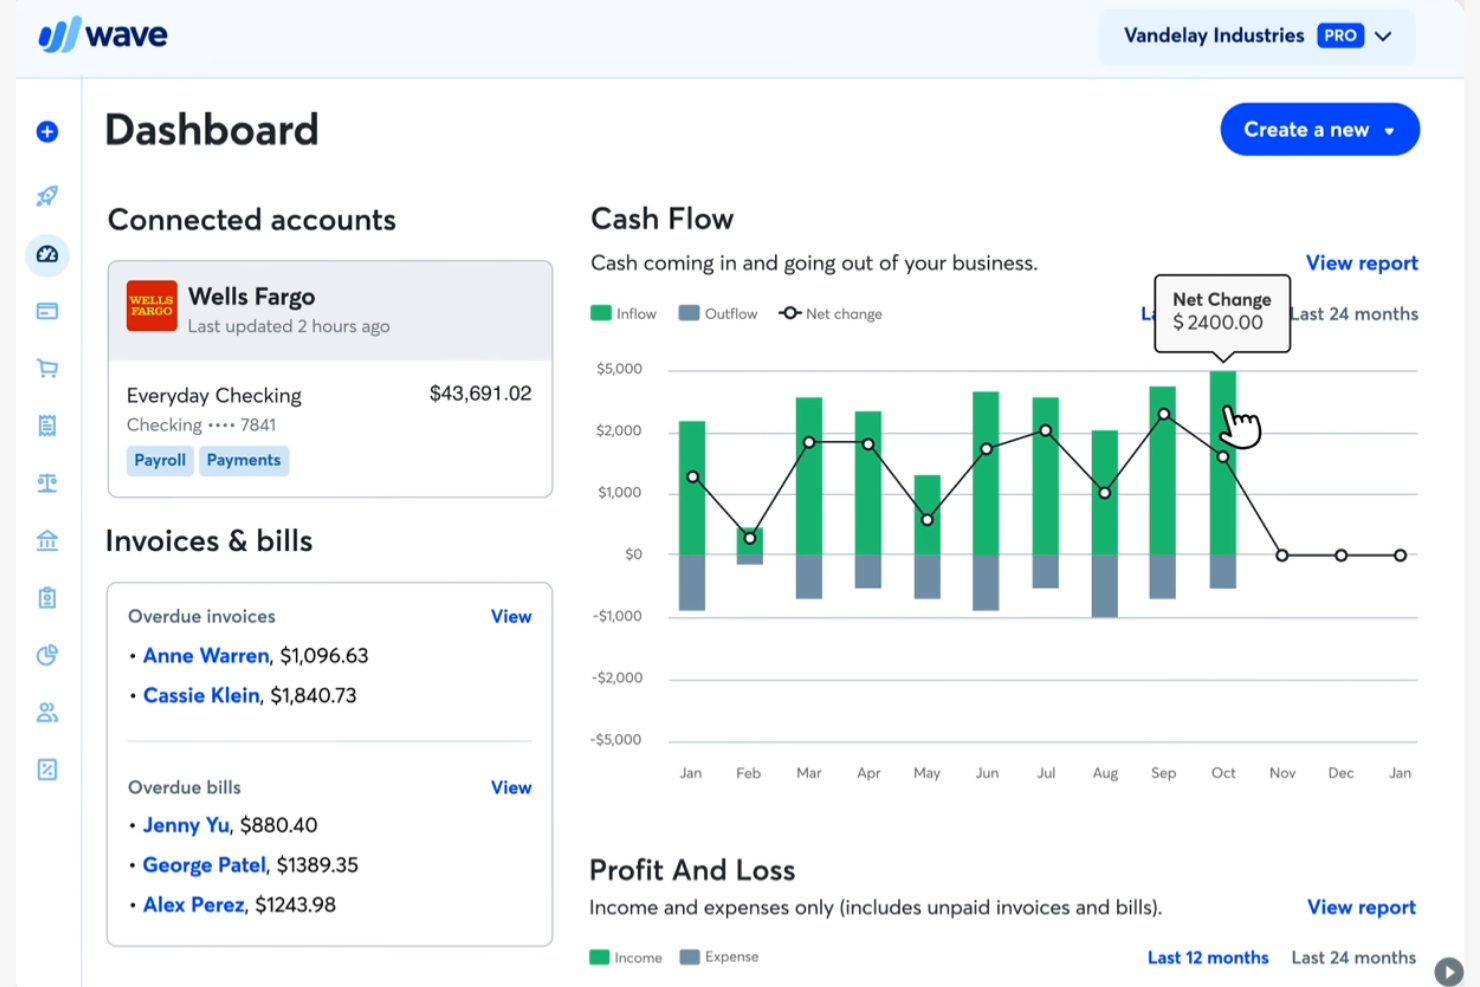
Task: Click the scales Accounting icon
Action: (47, 483)
